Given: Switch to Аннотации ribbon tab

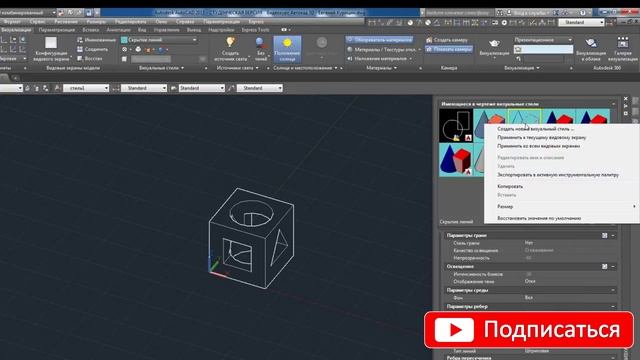Looking at the screenshot, I should [118, 30].
